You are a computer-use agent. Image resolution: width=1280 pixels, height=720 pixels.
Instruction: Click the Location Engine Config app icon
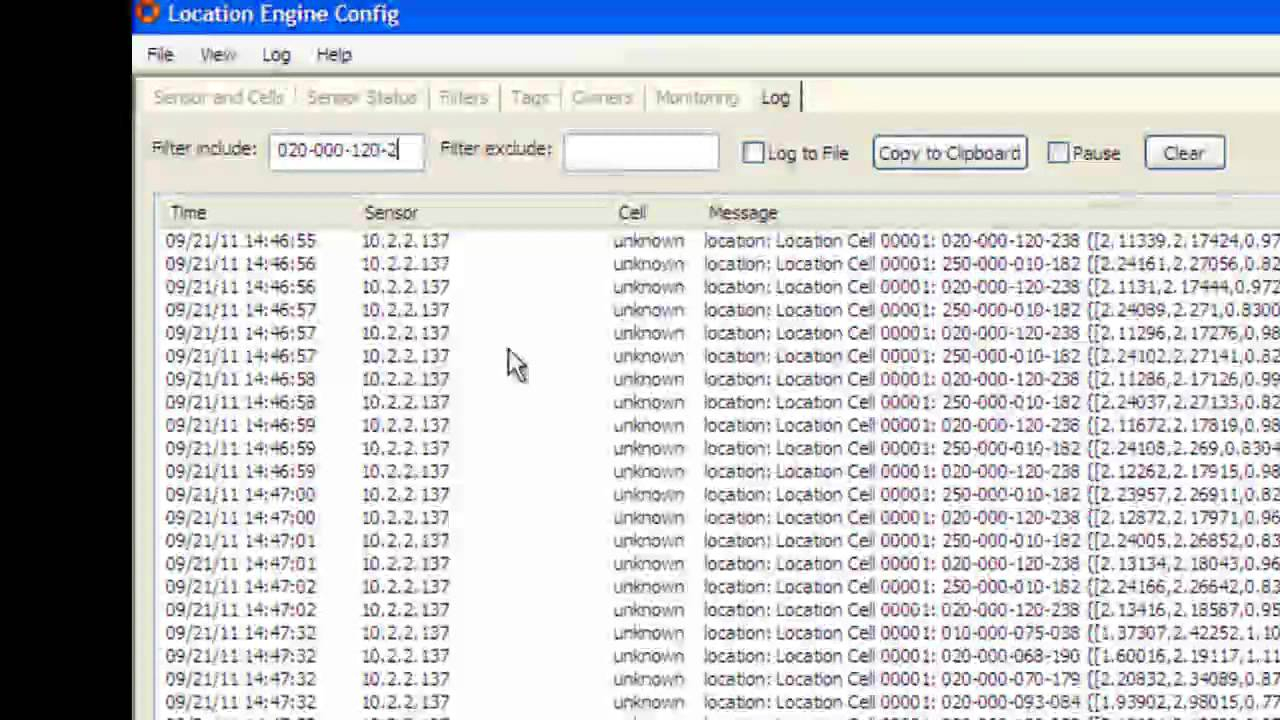tap(147, 12)
